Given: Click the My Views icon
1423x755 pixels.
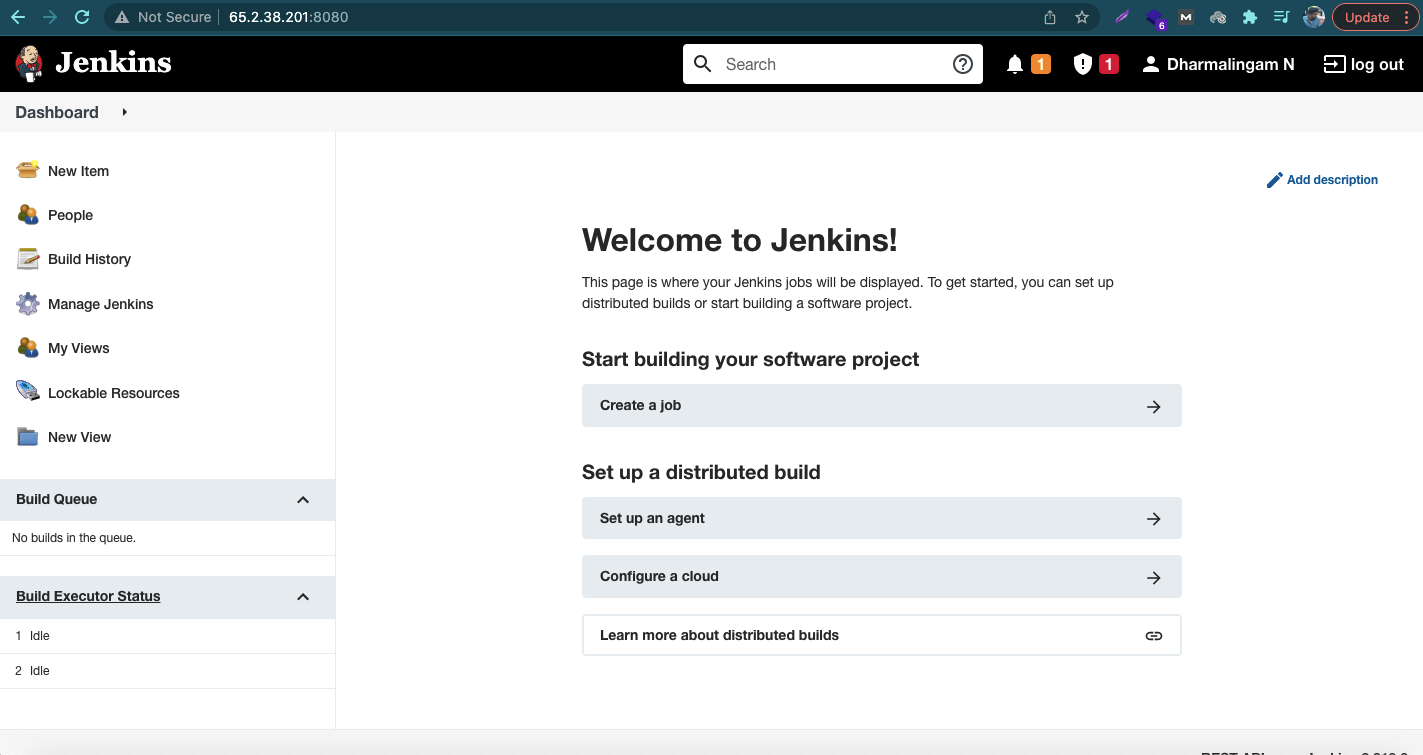Looking at the screenshot, I should point(28,347).
